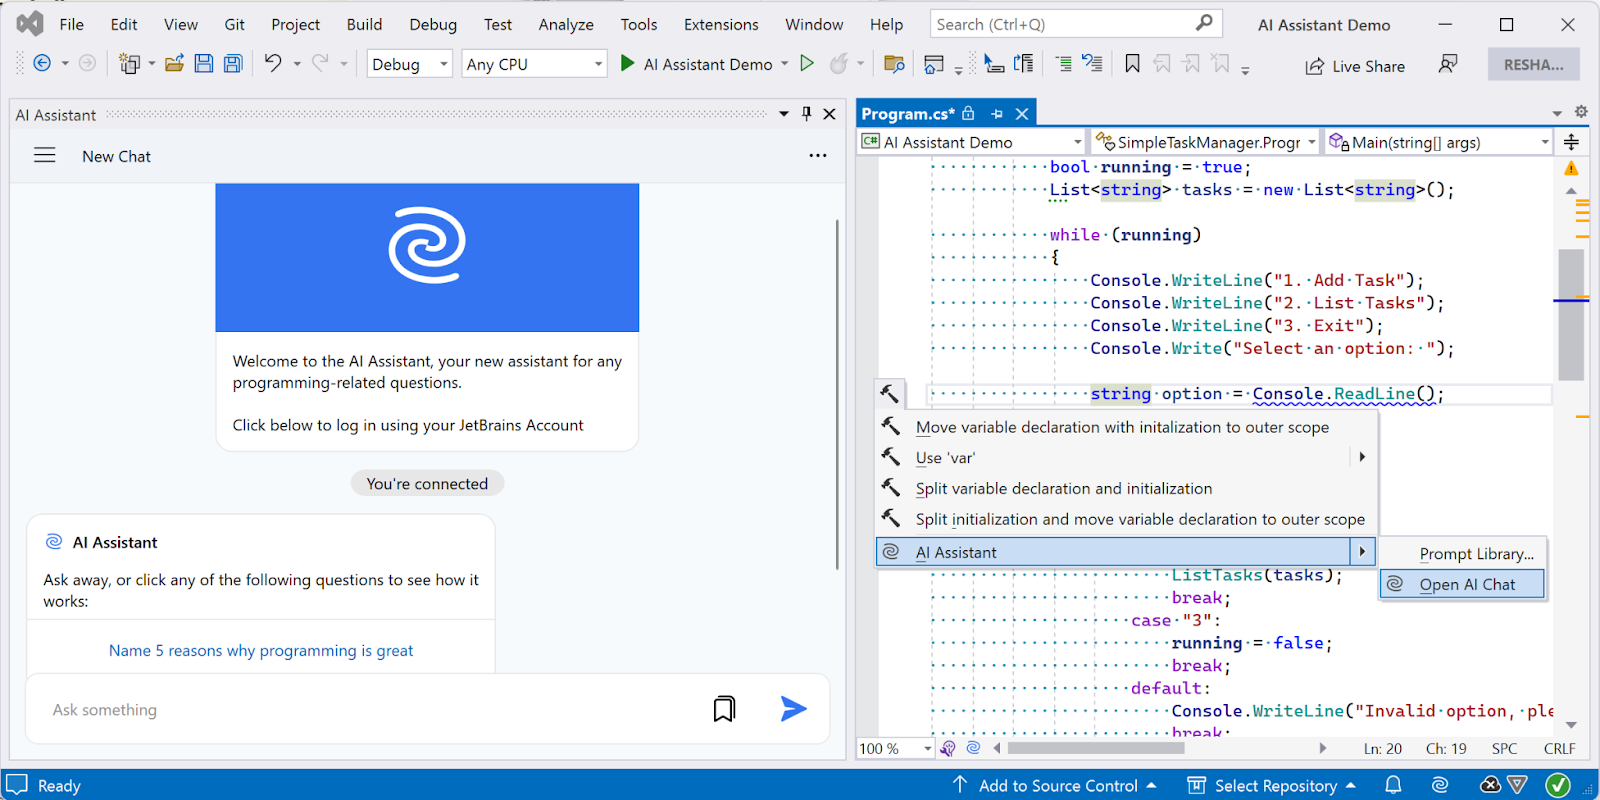The width and height of the screenshot is (1600, 800).
Task: Click the RESHA... account button
Action: tap(1533, 64)
